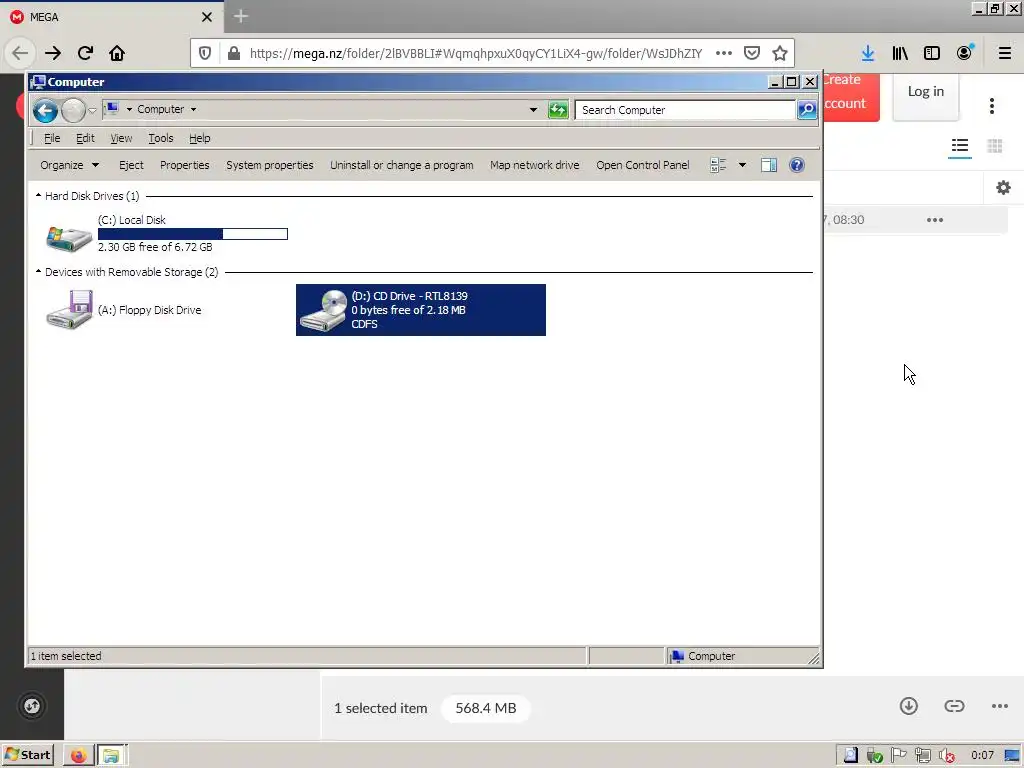This screenshot has height=768, width=1024.
Task: Open address bar history dropdown
Action: [534, 110]
